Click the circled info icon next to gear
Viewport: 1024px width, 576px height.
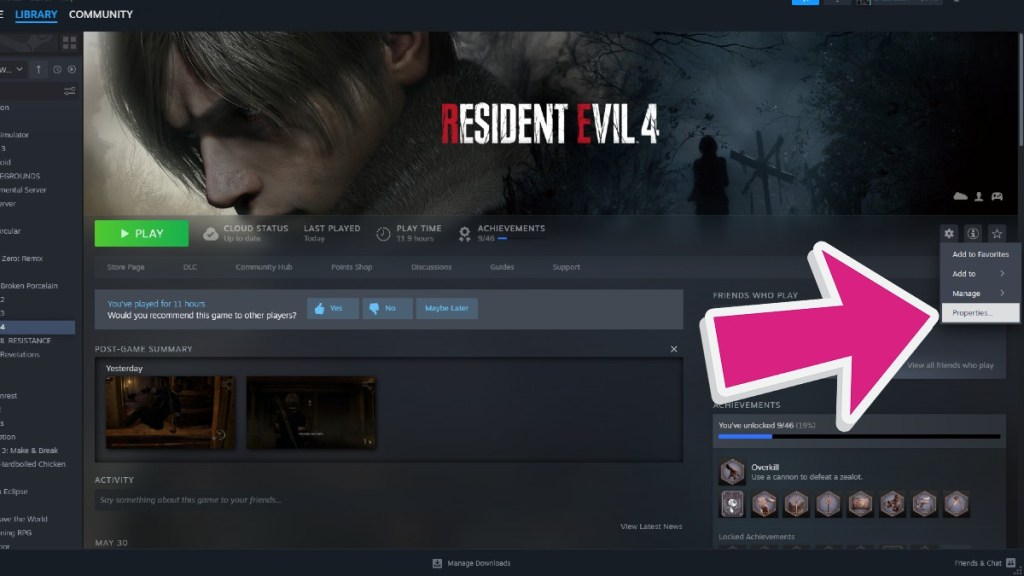tap(972, 233)
